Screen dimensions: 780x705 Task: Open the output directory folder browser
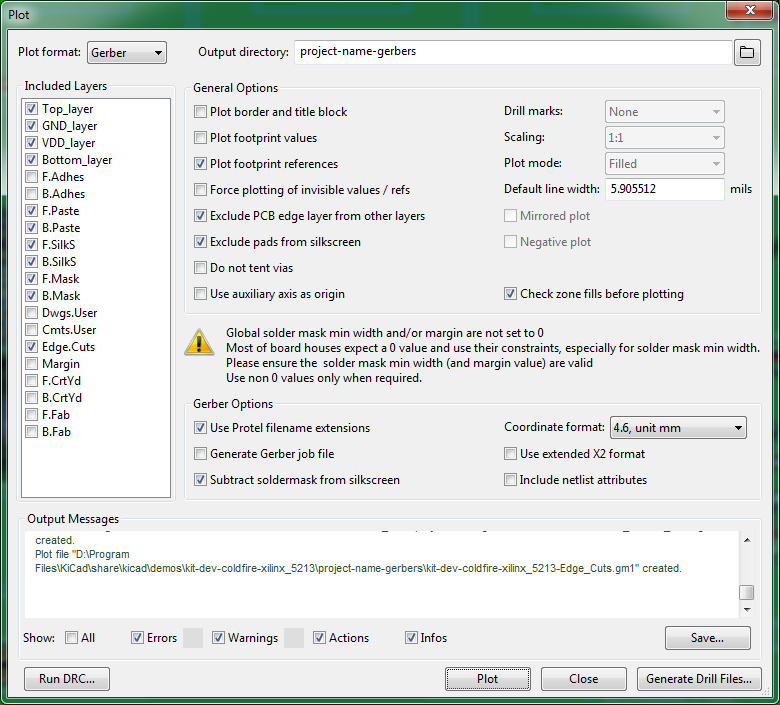(x=747, y=53)
